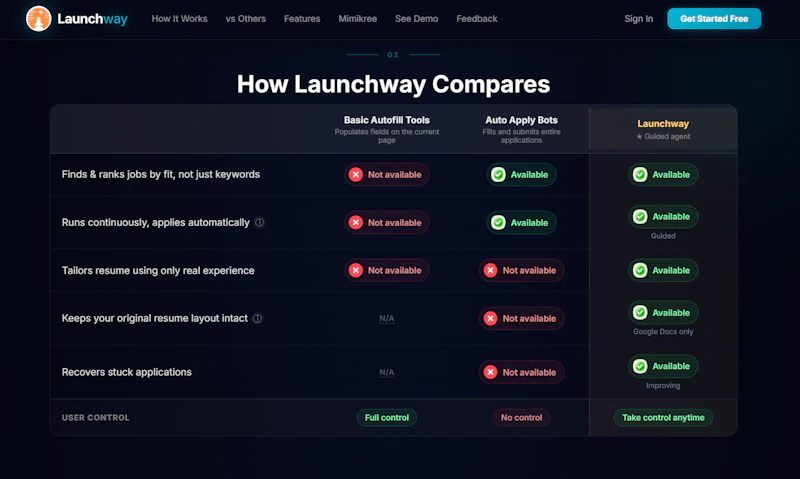The height and width of the screenshot is (479, 800).
Task: Click red X icon in Auto Apply Bots Keeps layout row
Action: (490, 318)
